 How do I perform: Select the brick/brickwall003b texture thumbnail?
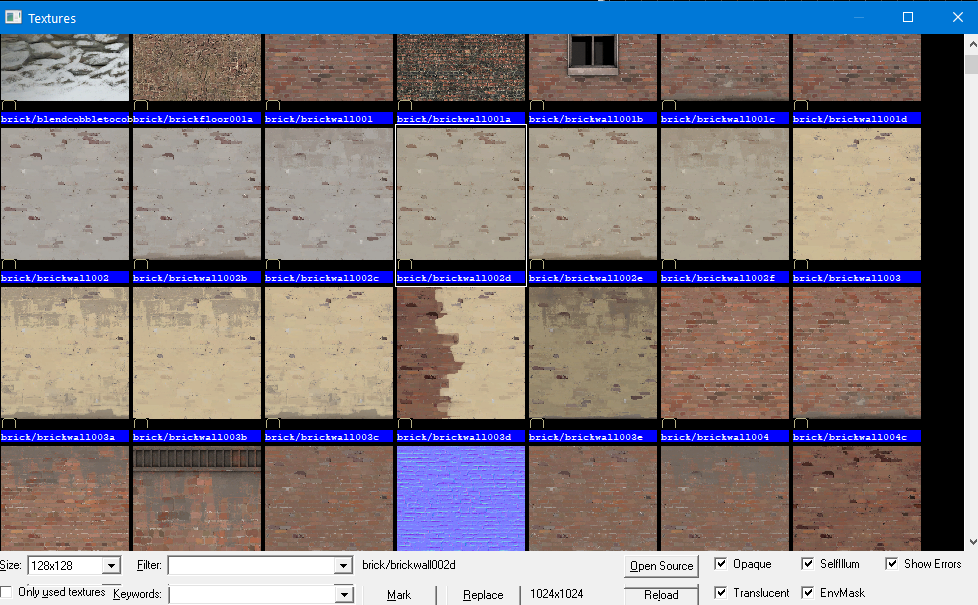[197, 353]
